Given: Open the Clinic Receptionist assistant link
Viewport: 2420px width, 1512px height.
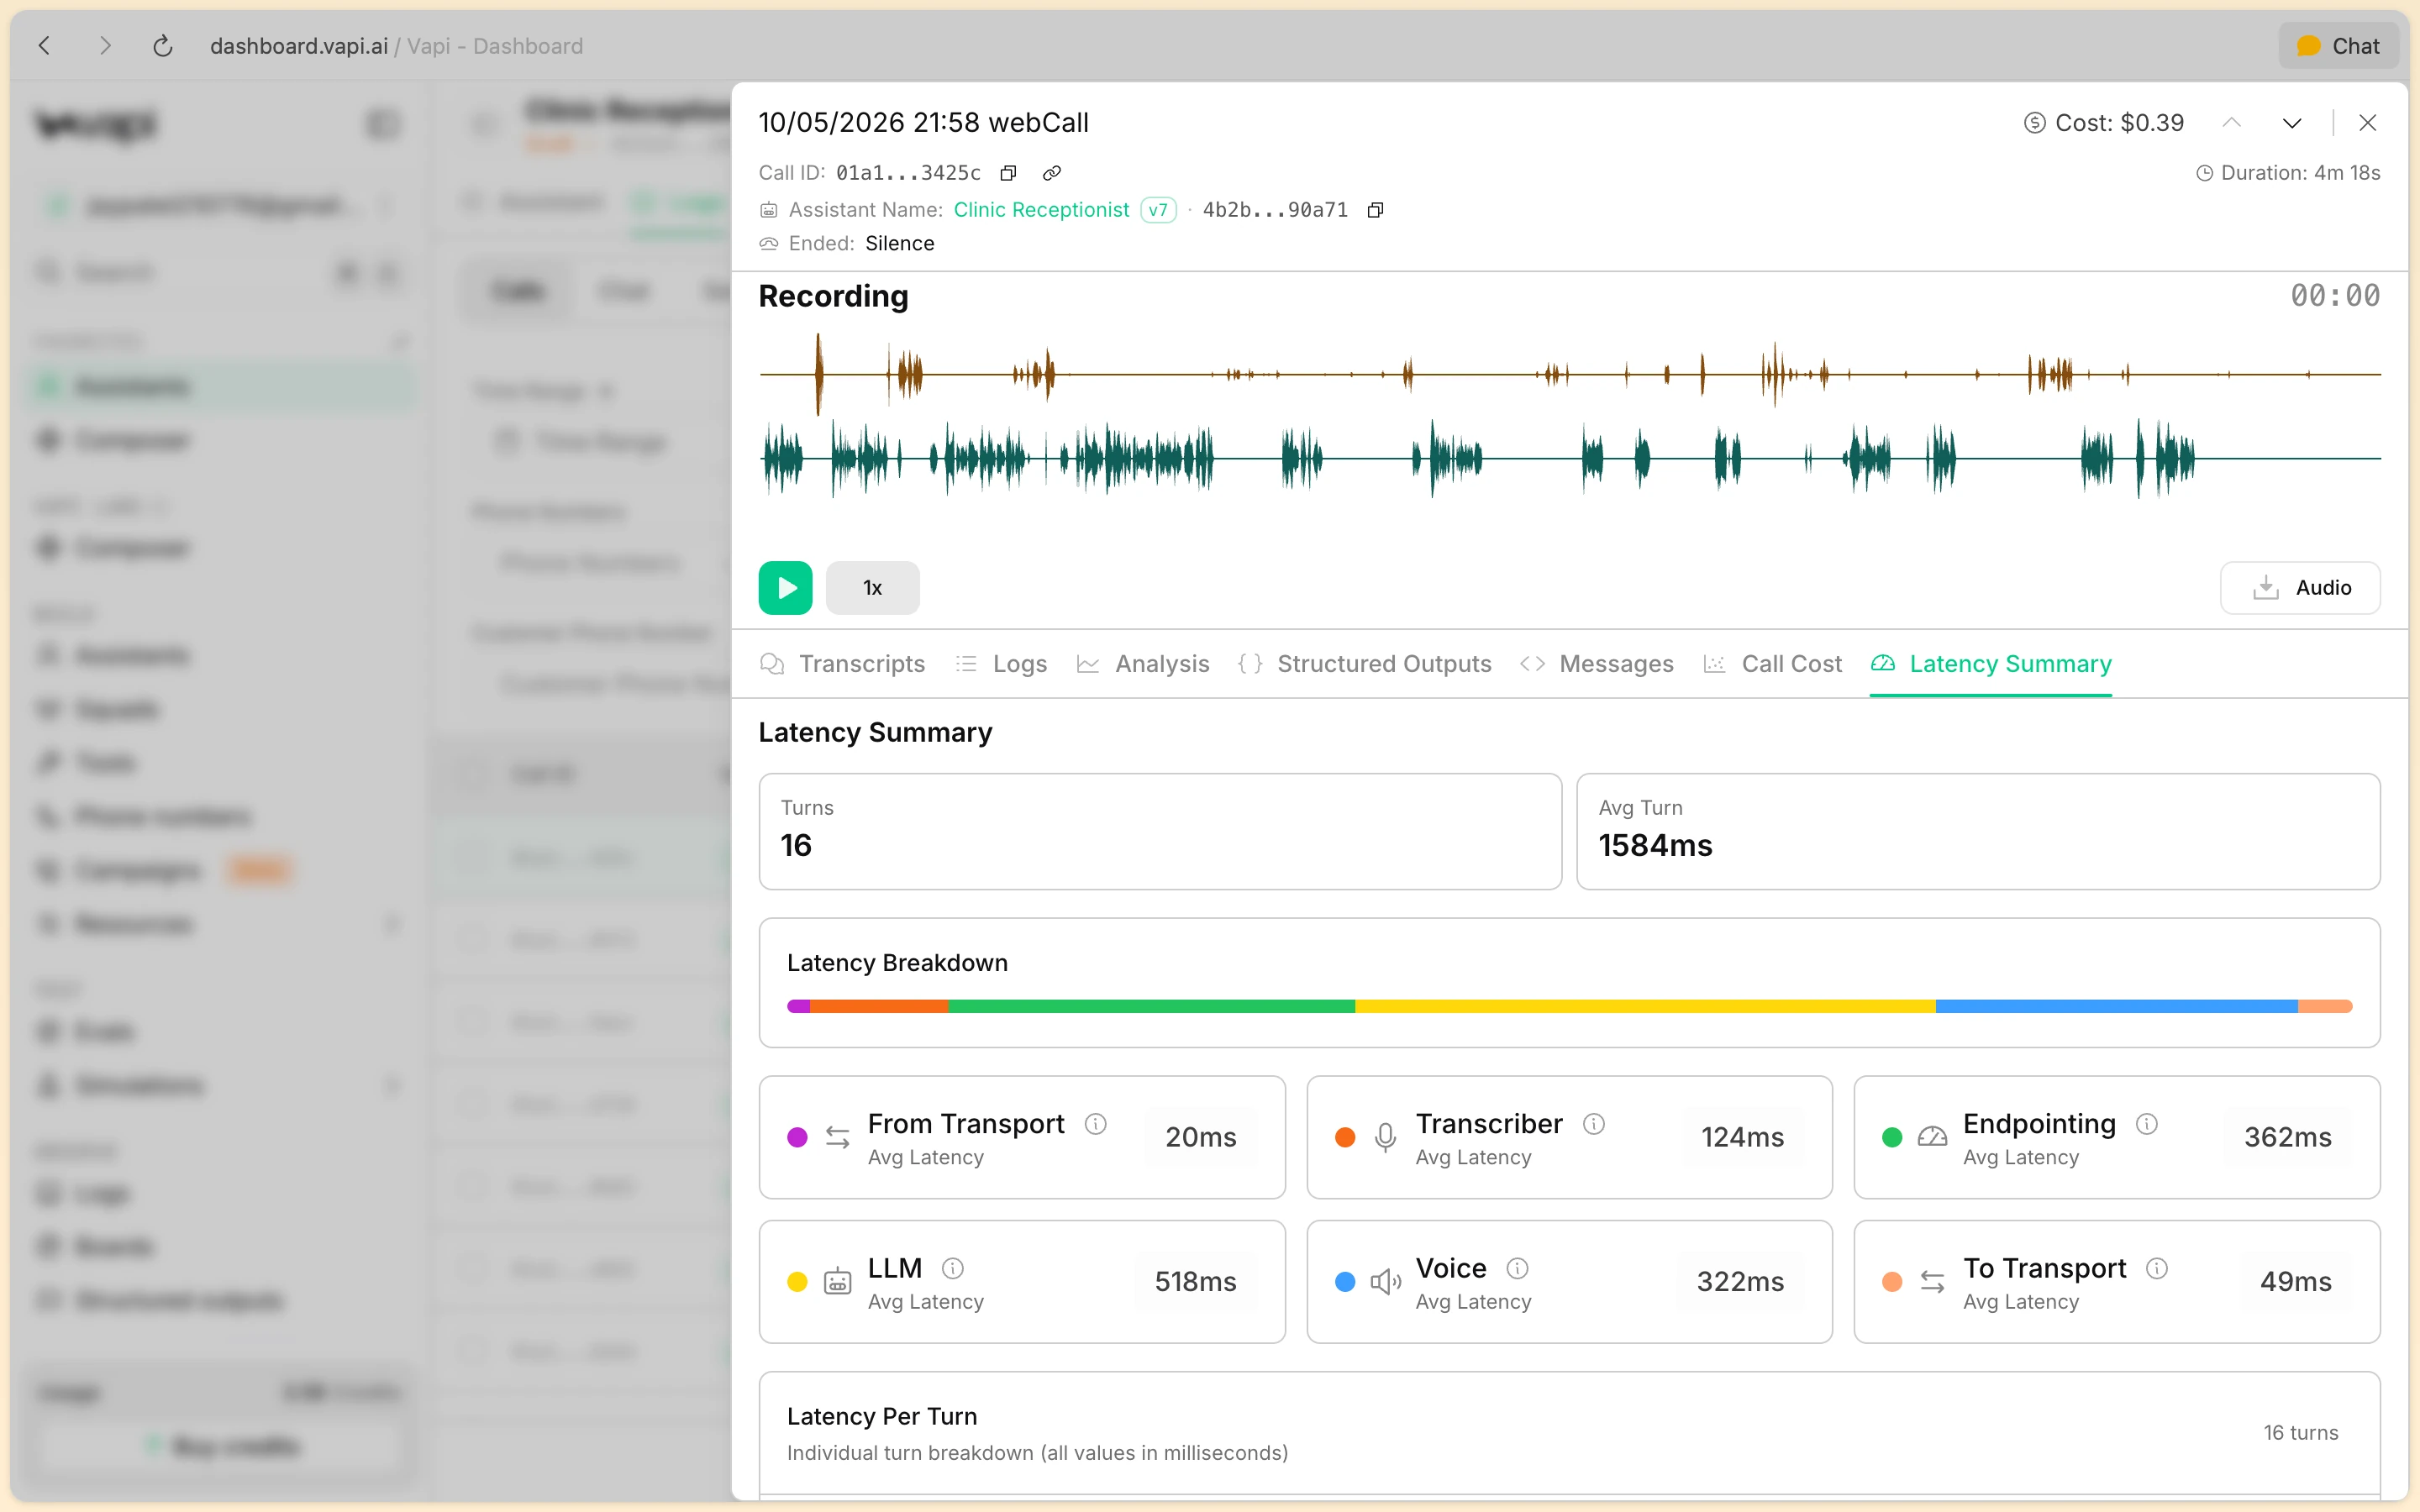Looking at the screenshot, I should (x=1041, y=210).
